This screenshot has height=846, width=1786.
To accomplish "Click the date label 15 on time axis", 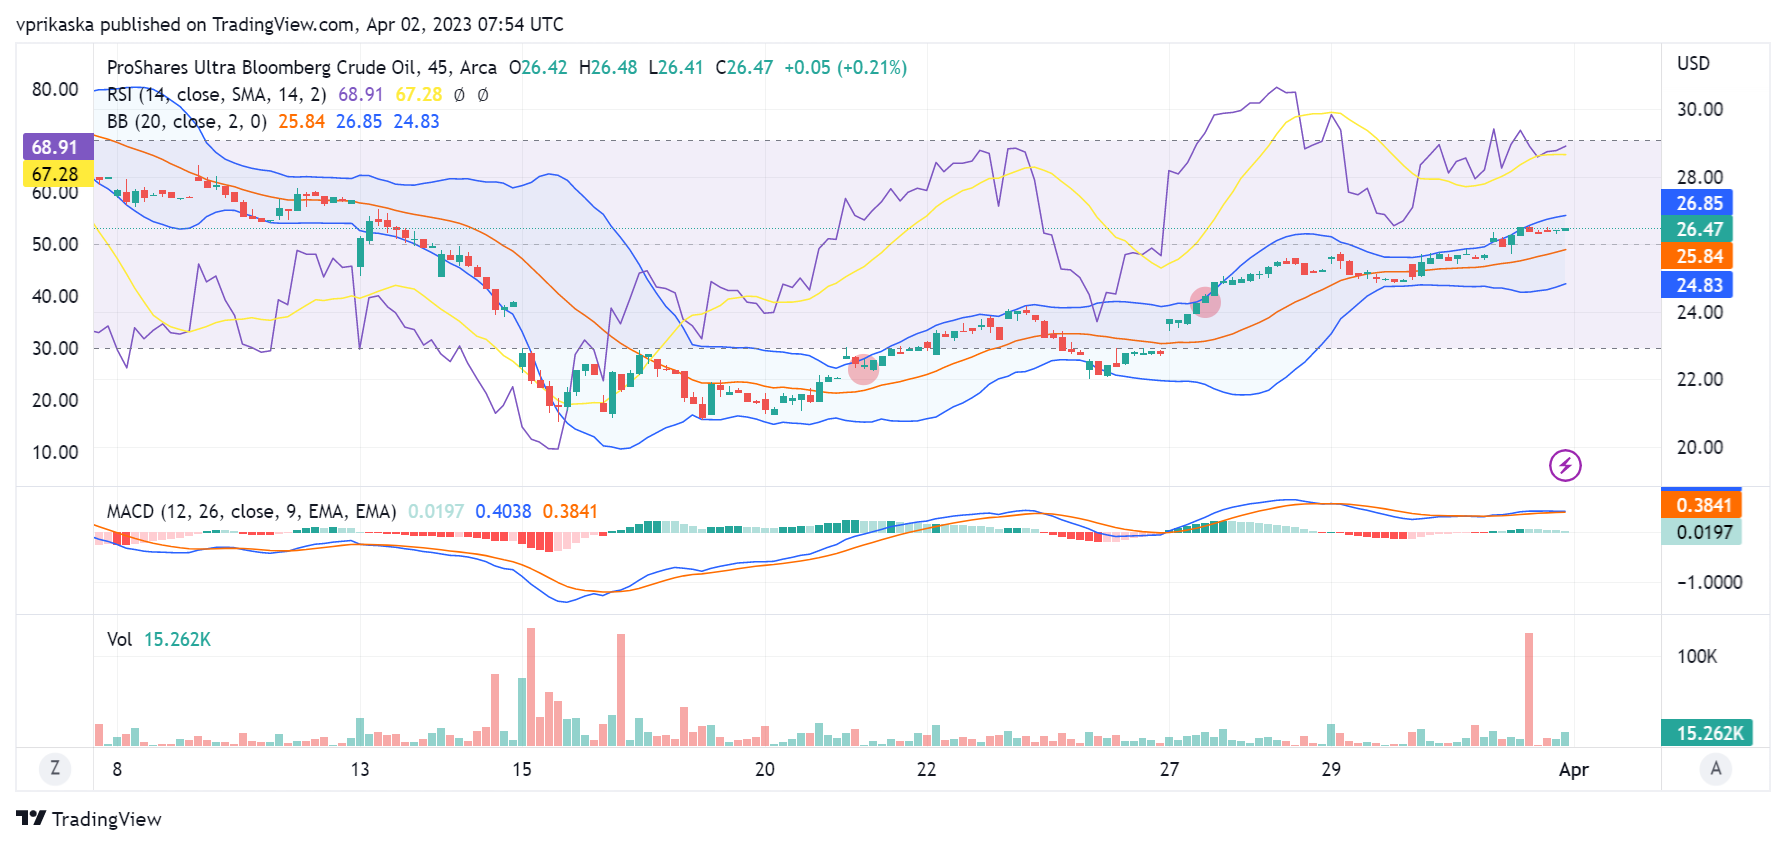I will (x=522, y=769).
